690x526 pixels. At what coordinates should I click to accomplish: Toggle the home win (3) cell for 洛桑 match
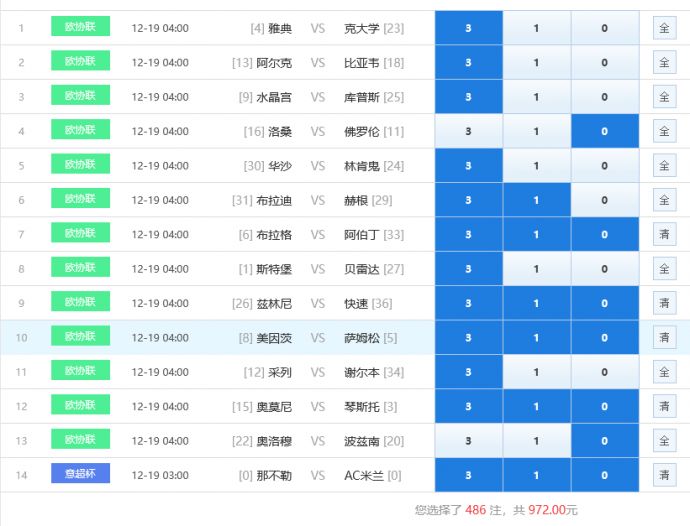coord(468,132)
